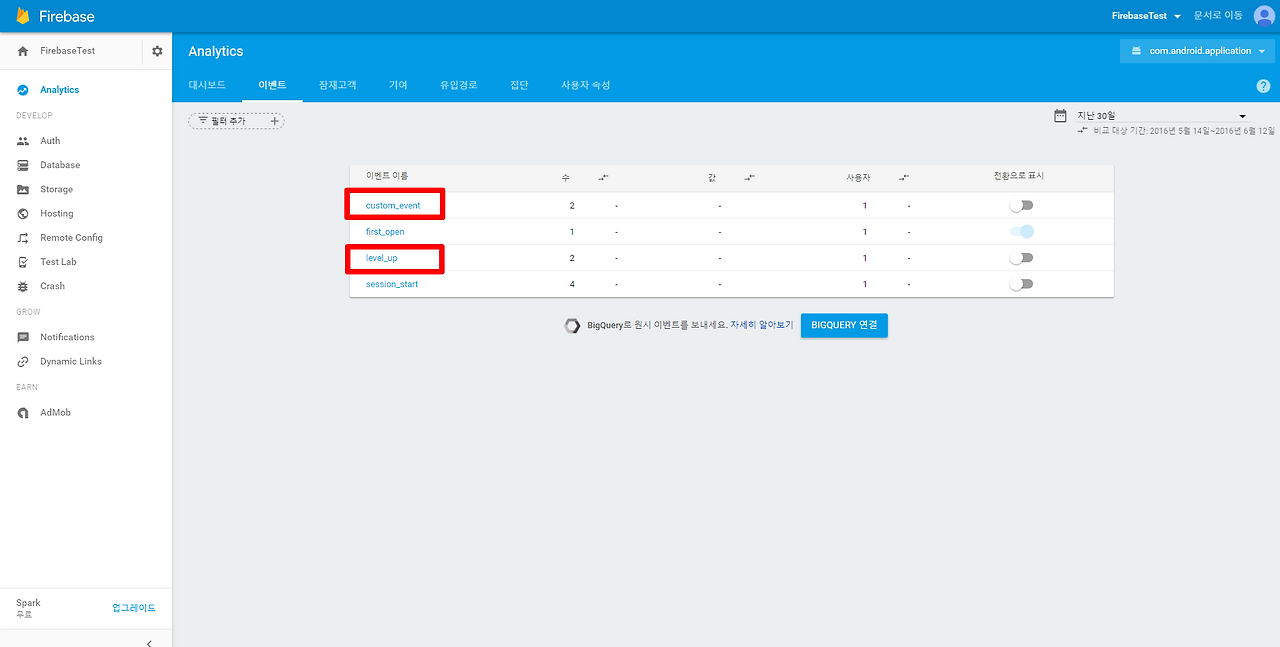Toggle conversion for first_open
Image resolution: width=1280 pixels, height=647 pixels.
coord(1021,231)
